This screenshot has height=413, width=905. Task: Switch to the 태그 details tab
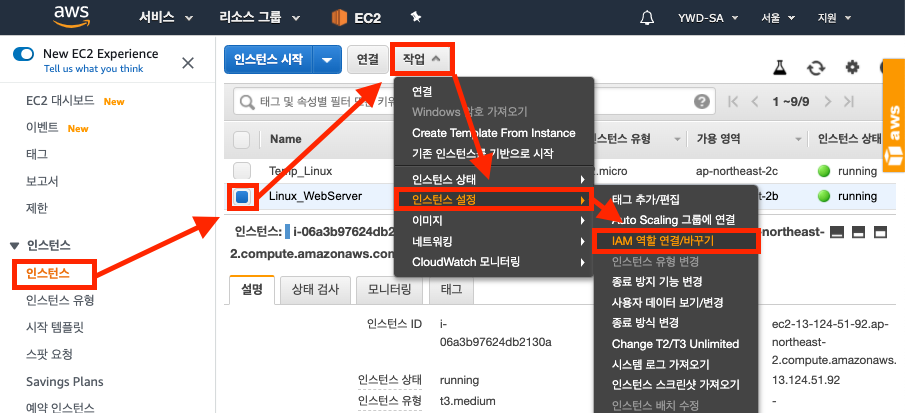451,290
